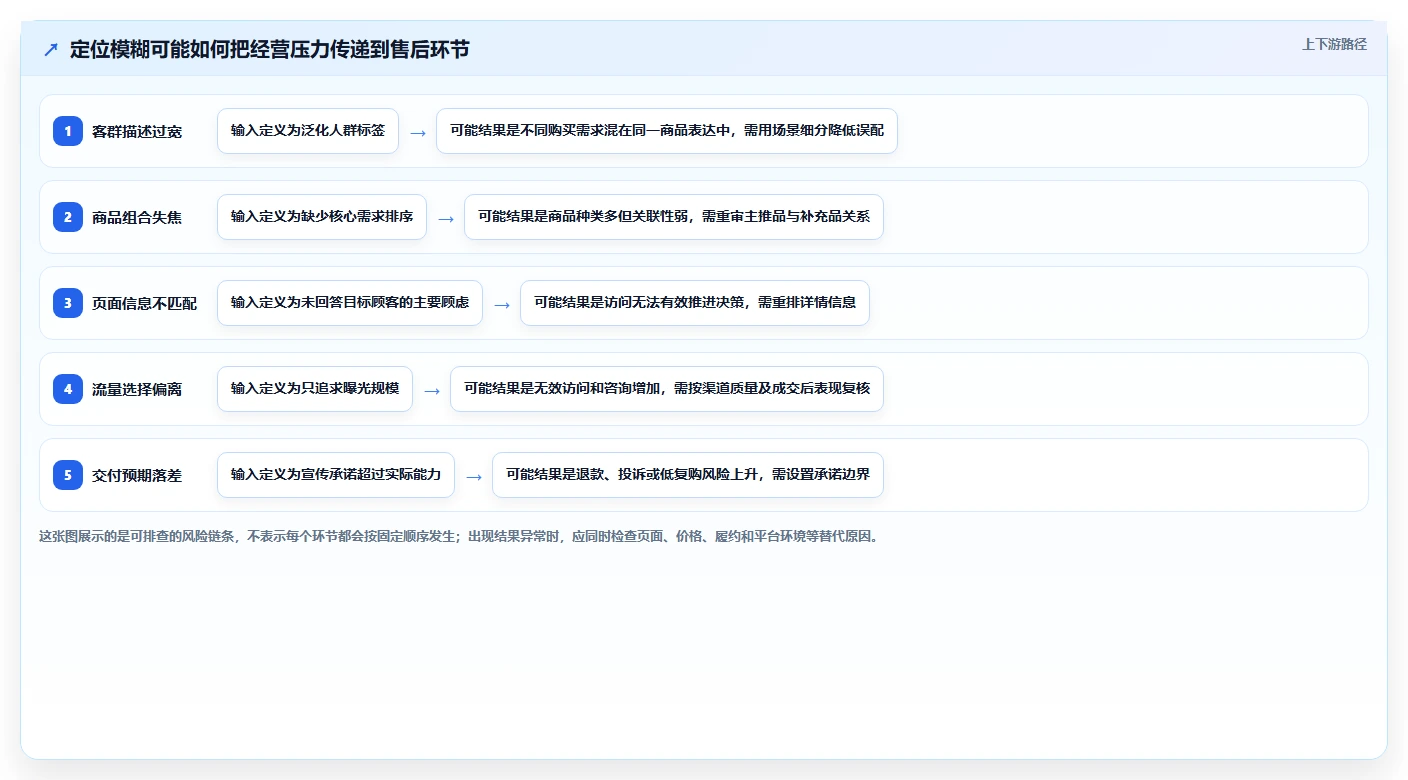
Task: Select the 商品组合失焦 label
Action: [137, 217]
